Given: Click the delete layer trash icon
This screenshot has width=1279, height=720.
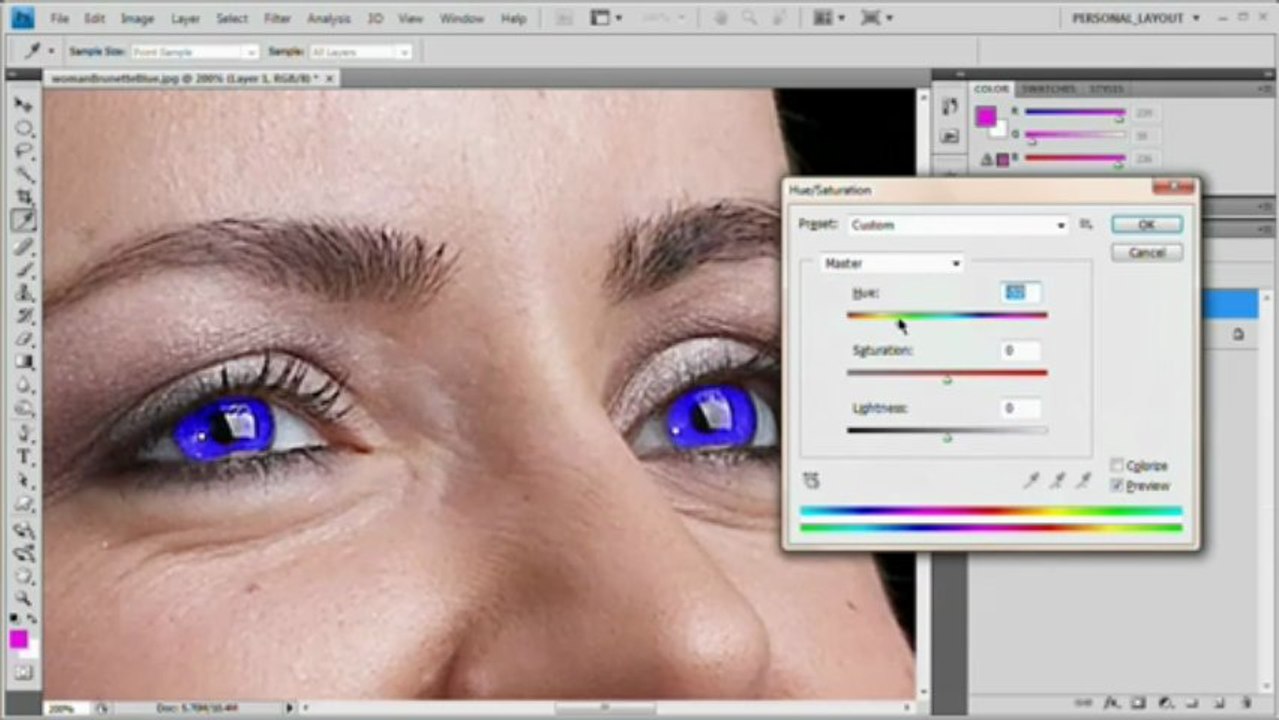Looking at the screenshot, I should pyautogui.click(x=1245, y=704).
